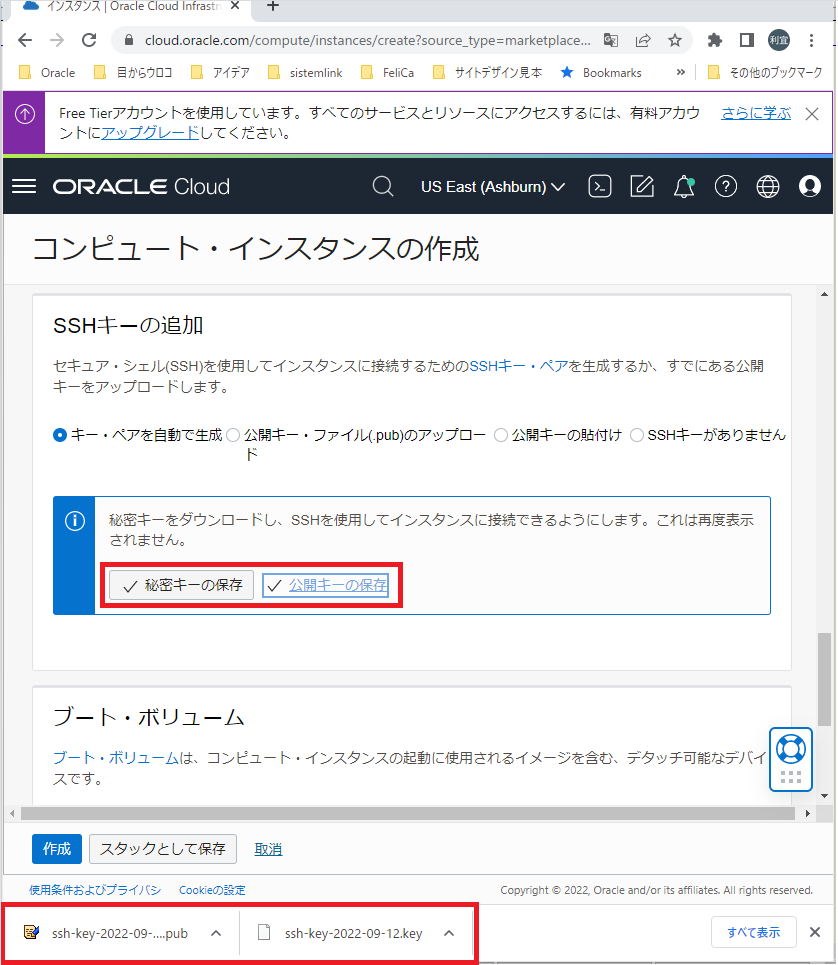Click the scroll-down arrow of the form panel
This screenshot has width=838, height=965.
pyautogui.click(x=824, y=796)
